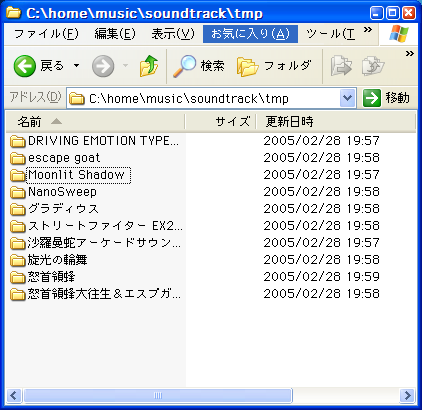The image size is (422, 410).
Task: Select the 怒首領蜂大往生&エスプガ folder icon
Action: tap(18, 294)
